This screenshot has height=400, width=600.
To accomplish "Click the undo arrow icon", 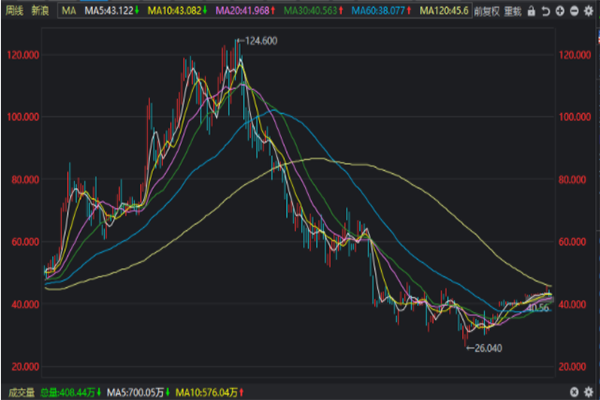I will pos(546,11).
